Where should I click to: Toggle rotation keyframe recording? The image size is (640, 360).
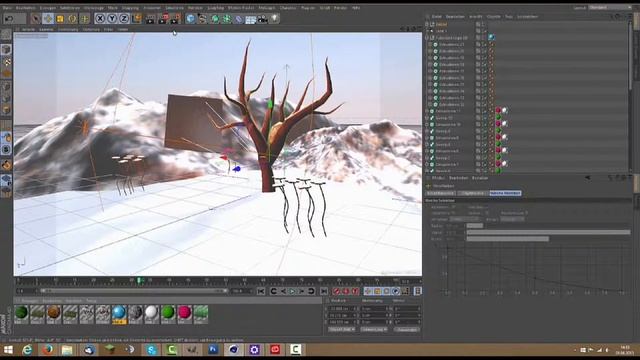387,291
